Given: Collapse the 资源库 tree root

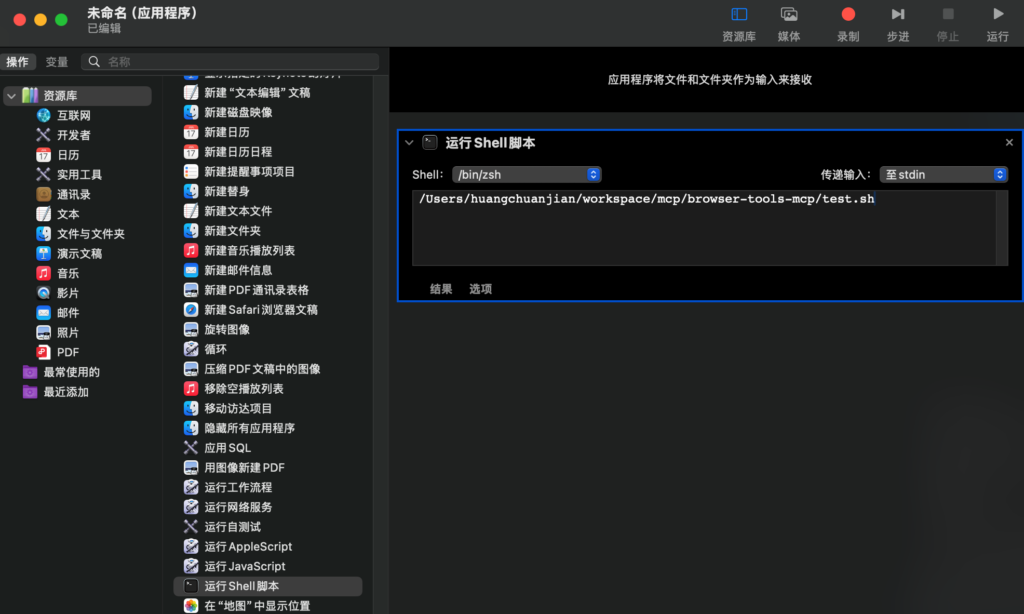Looking at the screenshot, I should coord(11,96).
